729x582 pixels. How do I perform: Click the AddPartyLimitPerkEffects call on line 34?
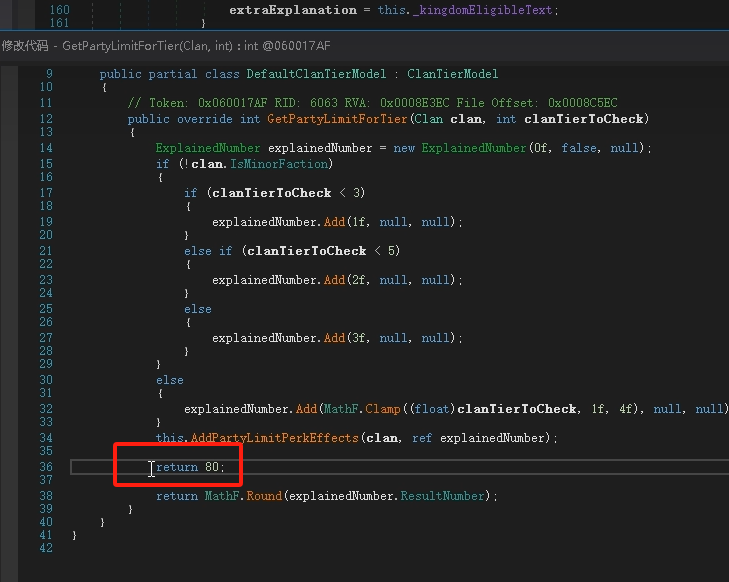pos(274,438)
